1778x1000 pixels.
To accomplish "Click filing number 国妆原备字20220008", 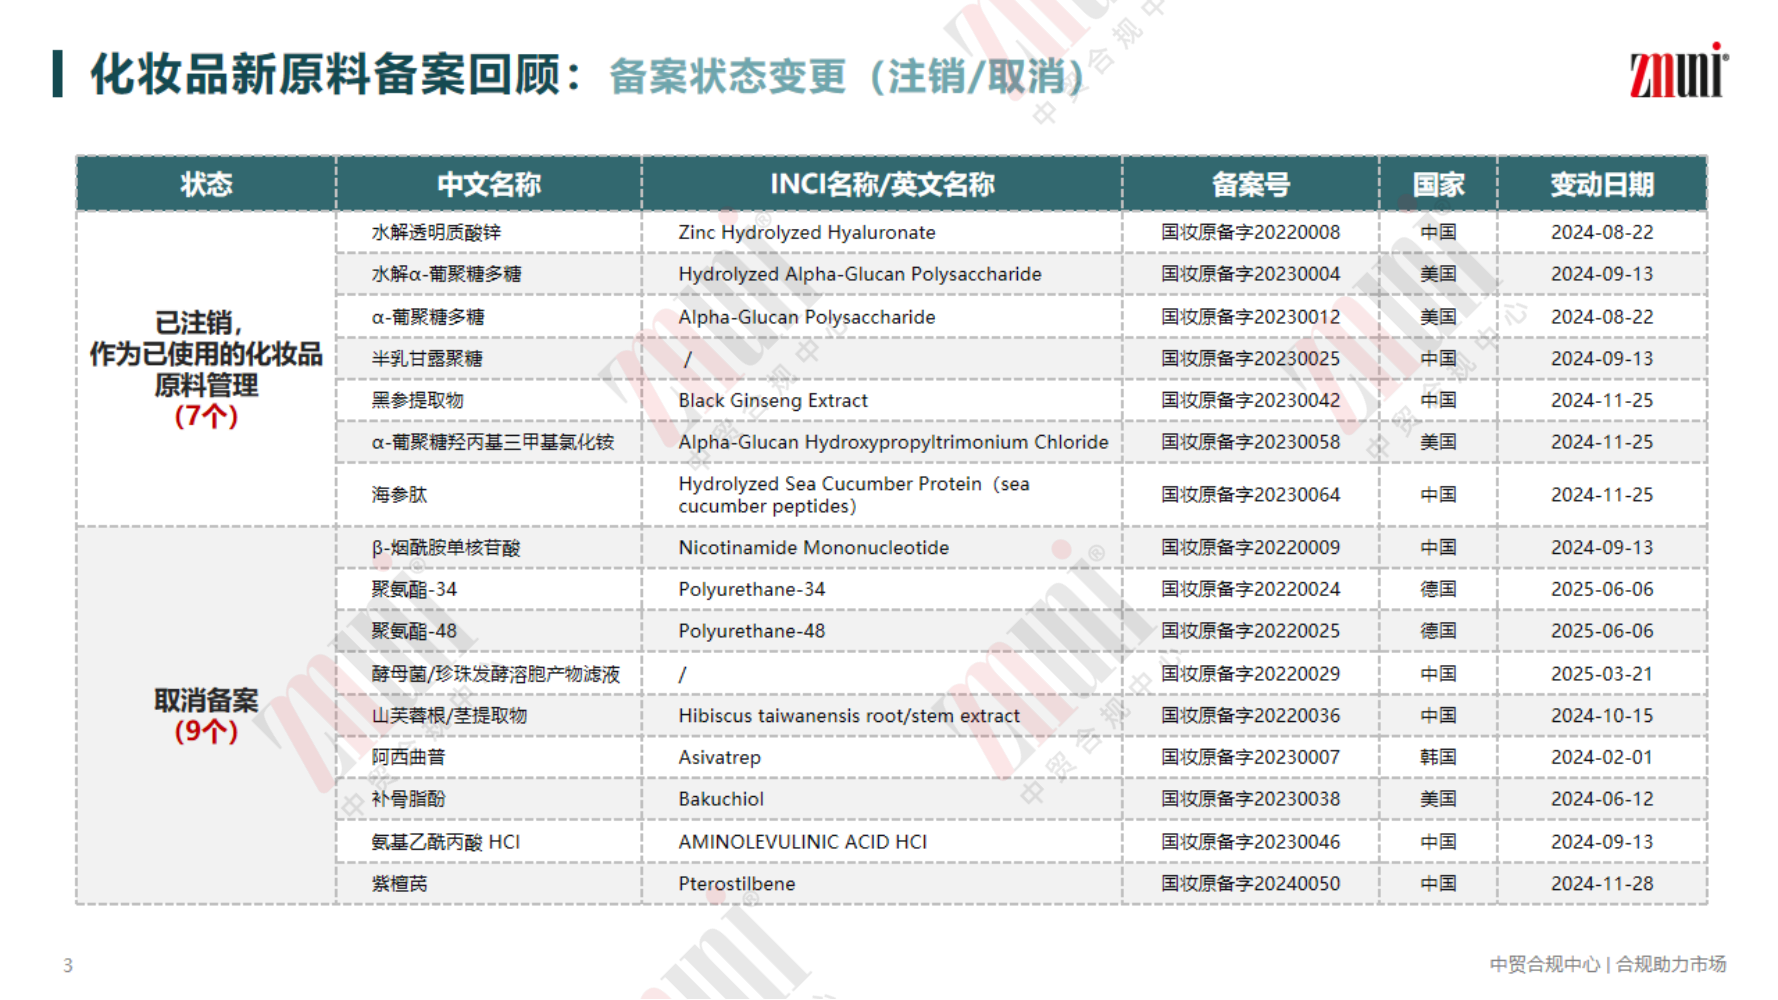I will pyautogui.click(x=1250, y=232).
